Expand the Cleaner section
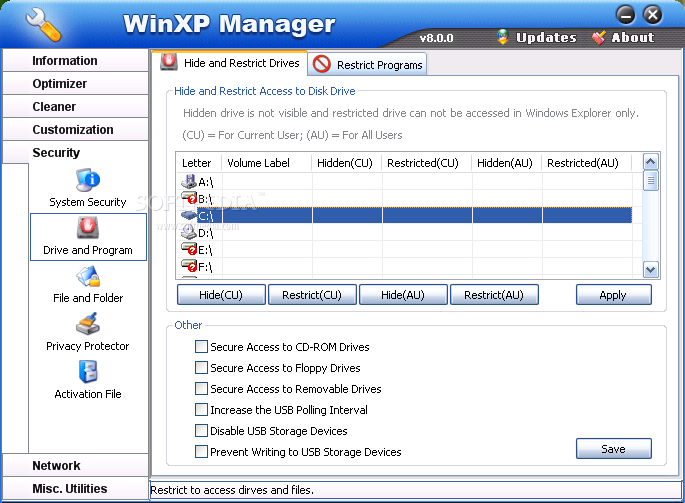 click(x=75, y=107)
